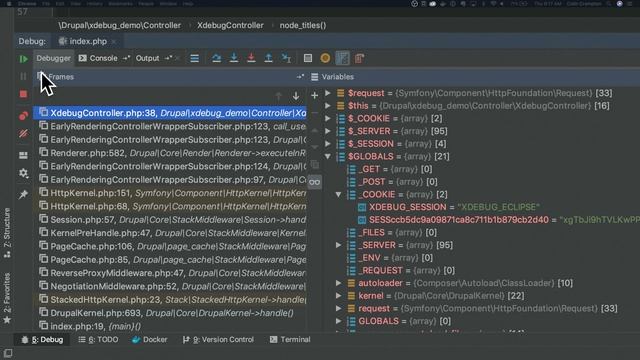Click the tool window toggle icon at bottom-left corner
The image size is (640, 360).
click(x=8, y=353)
